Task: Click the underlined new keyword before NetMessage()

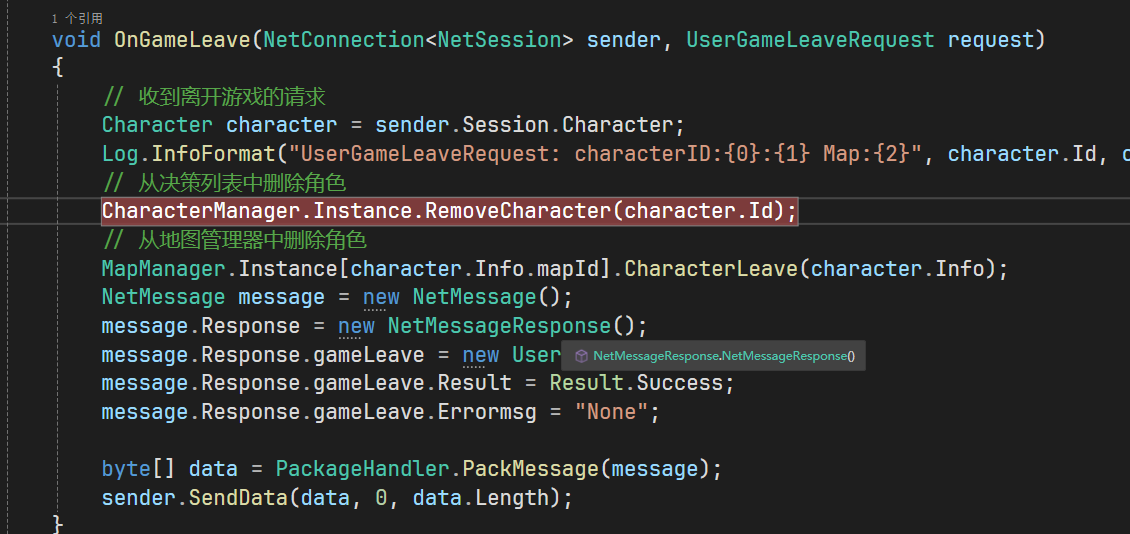Action: click(x=381, y=297)
